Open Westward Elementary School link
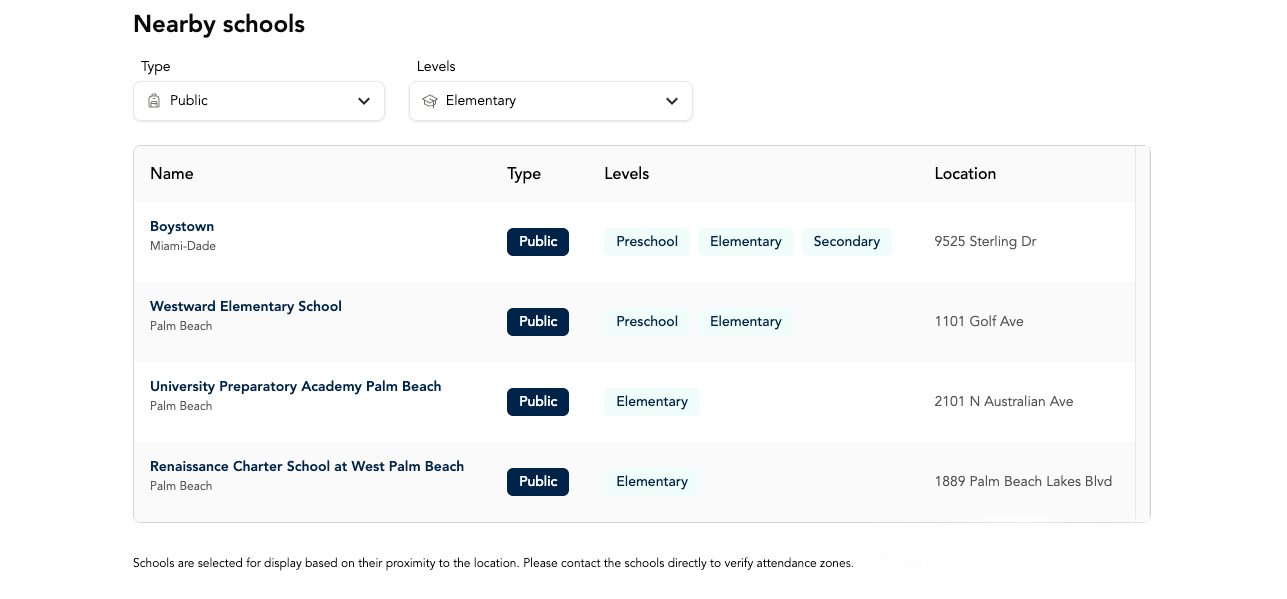1287x599 pixels. tap(246, 306)
